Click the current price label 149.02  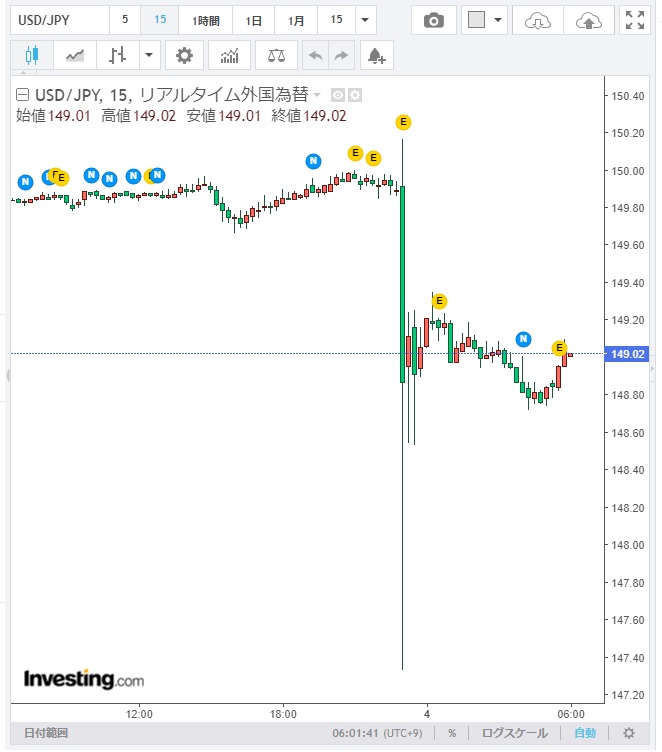tap(627, 354)
